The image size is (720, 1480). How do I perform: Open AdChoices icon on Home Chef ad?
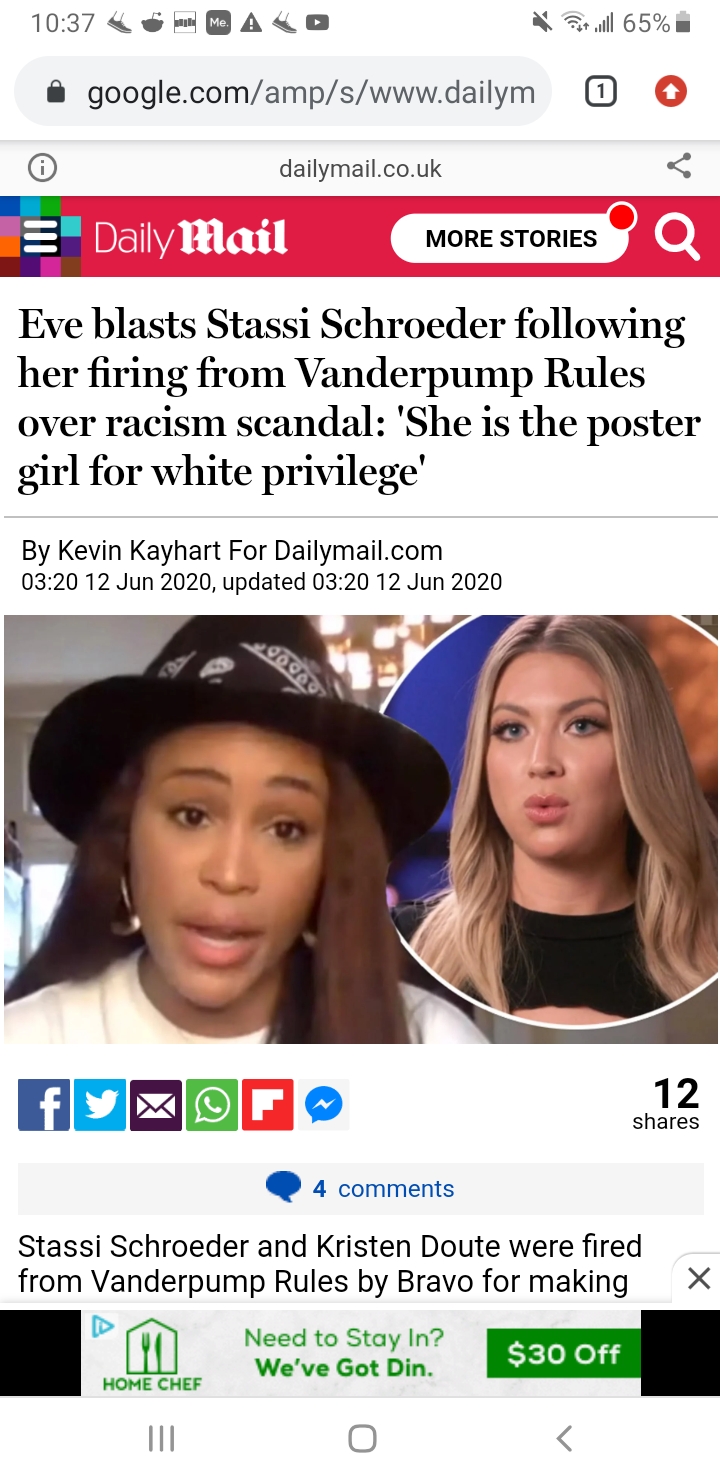coord(101,1327)
